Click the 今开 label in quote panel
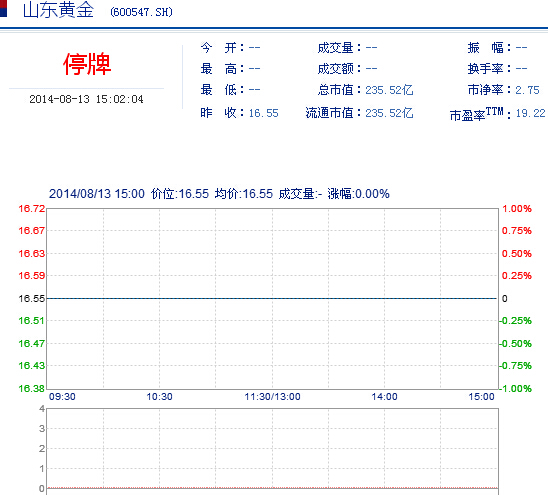This screenshot has height=495, width=548. point(219,48)
